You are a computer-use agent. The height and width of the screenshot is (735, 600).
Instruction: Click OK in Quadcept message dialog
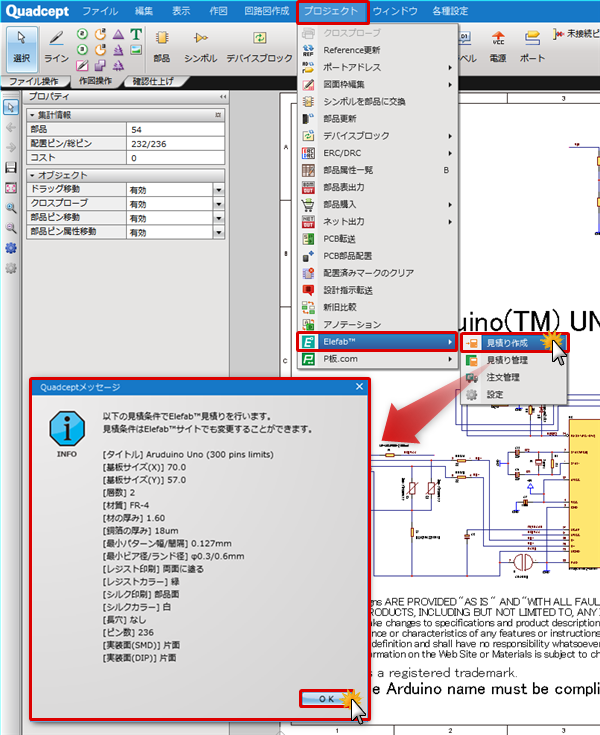click(x=327, y=699)
